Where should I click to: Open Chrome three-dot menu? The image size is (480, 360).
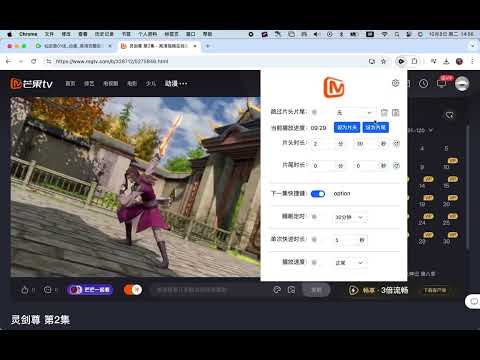click(x=472, y=61)
